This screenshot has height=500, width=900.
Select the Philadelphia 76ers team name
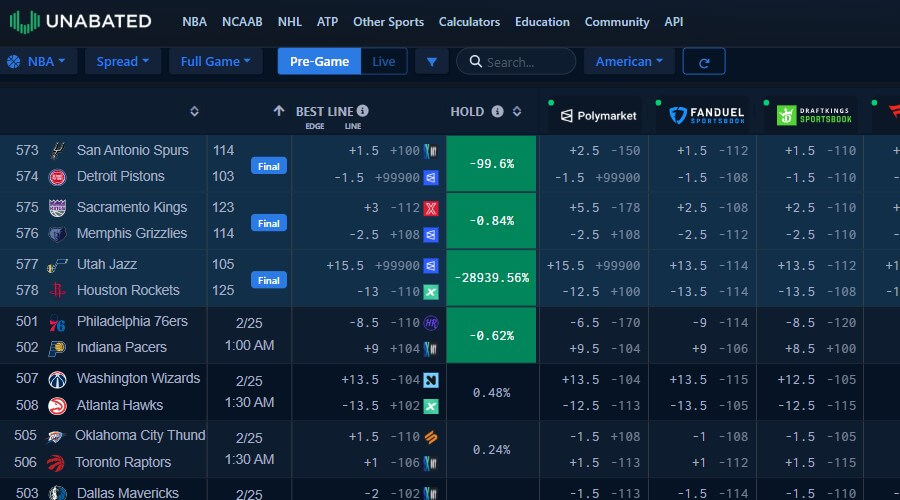(132, 321)
